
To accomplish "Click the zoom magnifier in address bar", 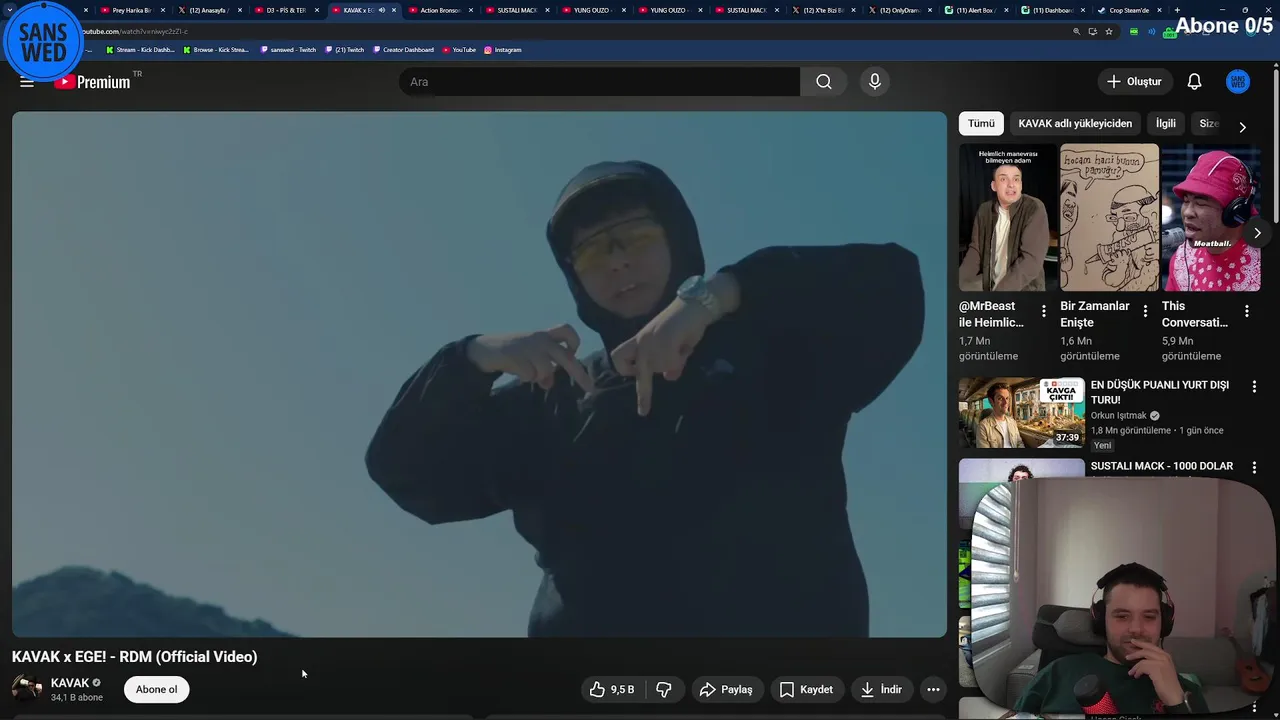I will [1076, 31].
